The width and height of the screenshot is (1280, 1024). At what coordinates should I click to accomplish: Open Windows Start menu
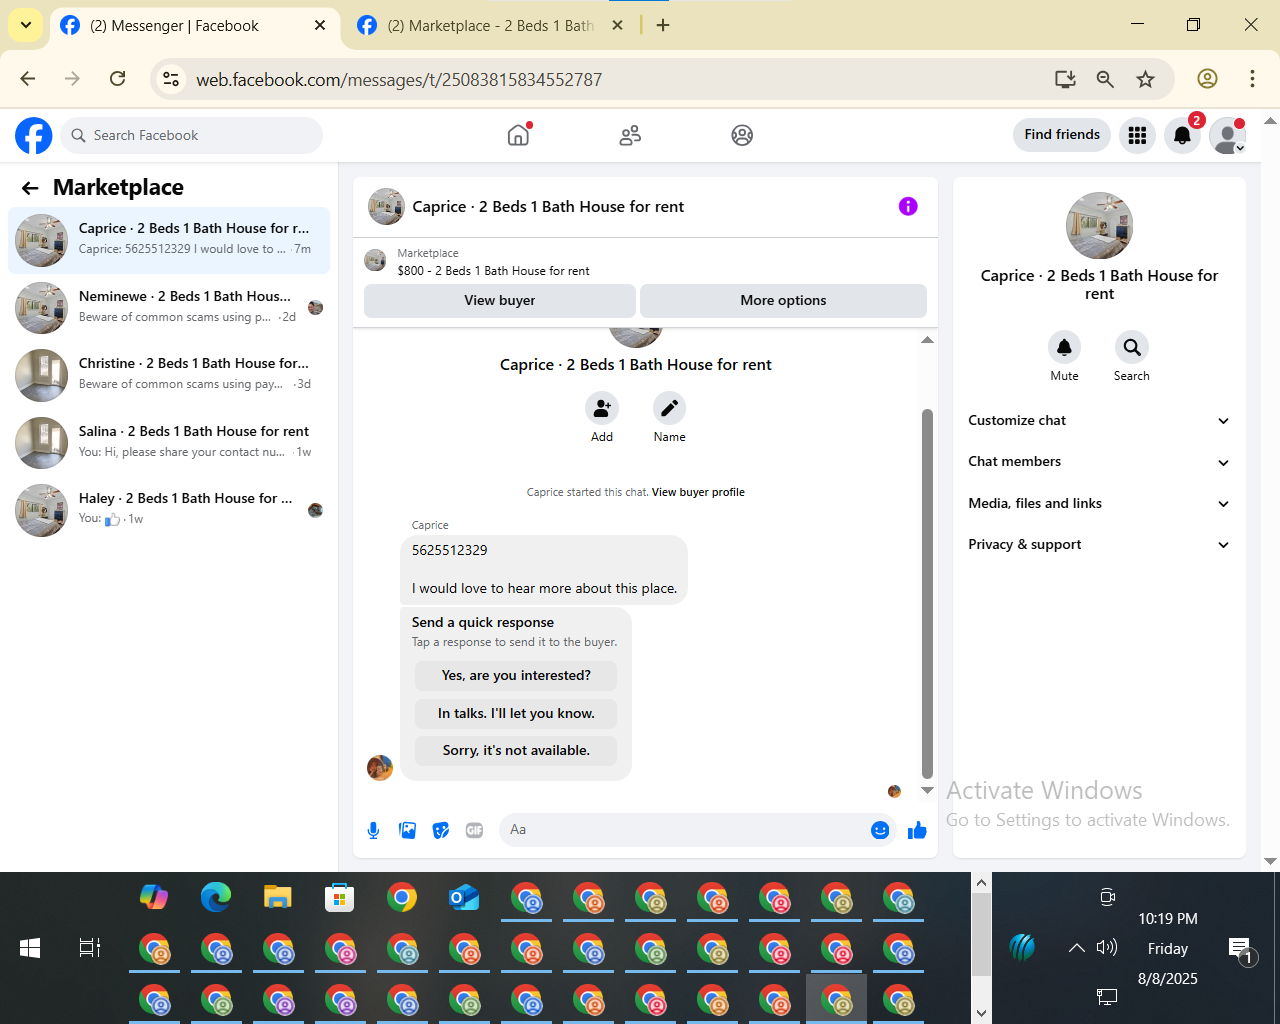point(30,948)
